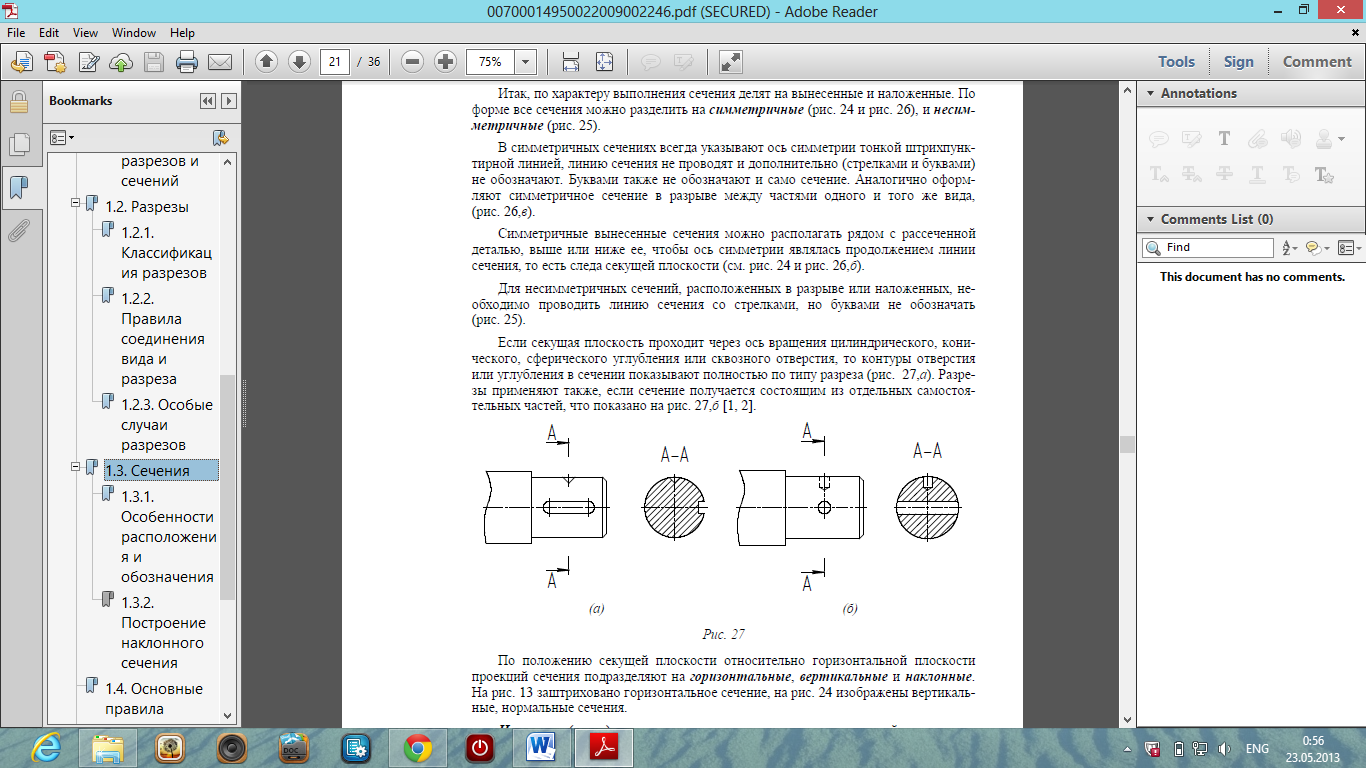The image size is (1366, 768).
Task: Open Google Chrome from the taskbar
Action: point(417,748)
